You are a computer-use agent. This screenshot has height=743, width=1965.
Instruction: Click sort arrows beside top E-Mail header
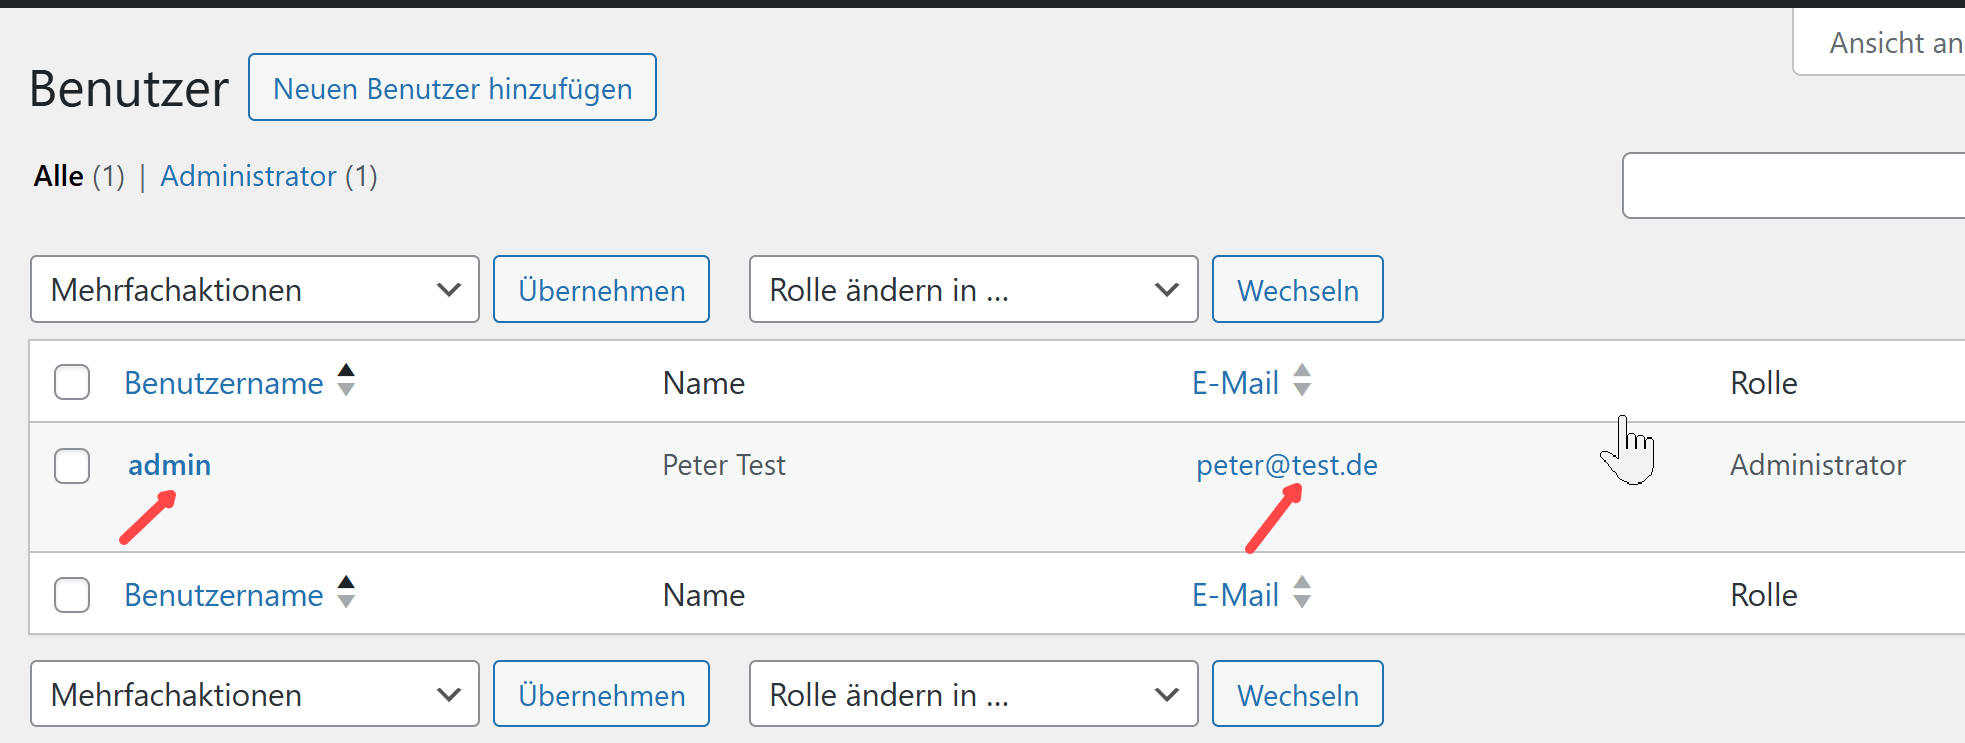coord(1301,381)
